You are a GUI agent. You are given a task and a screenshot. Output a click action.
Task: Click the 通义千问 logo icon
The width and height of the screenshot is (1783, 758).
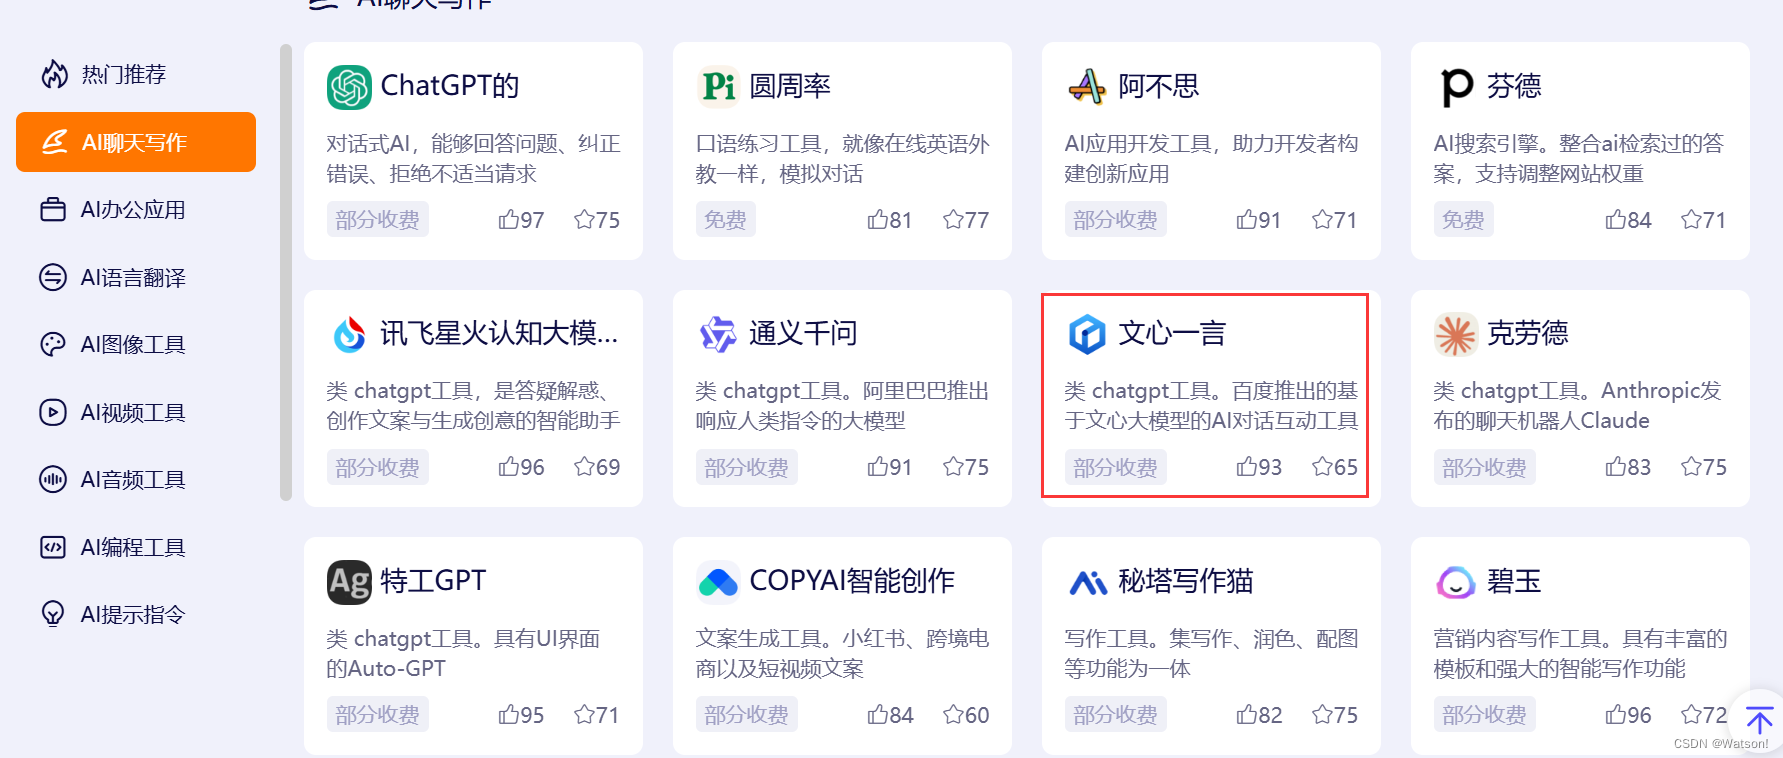[718, 334]
